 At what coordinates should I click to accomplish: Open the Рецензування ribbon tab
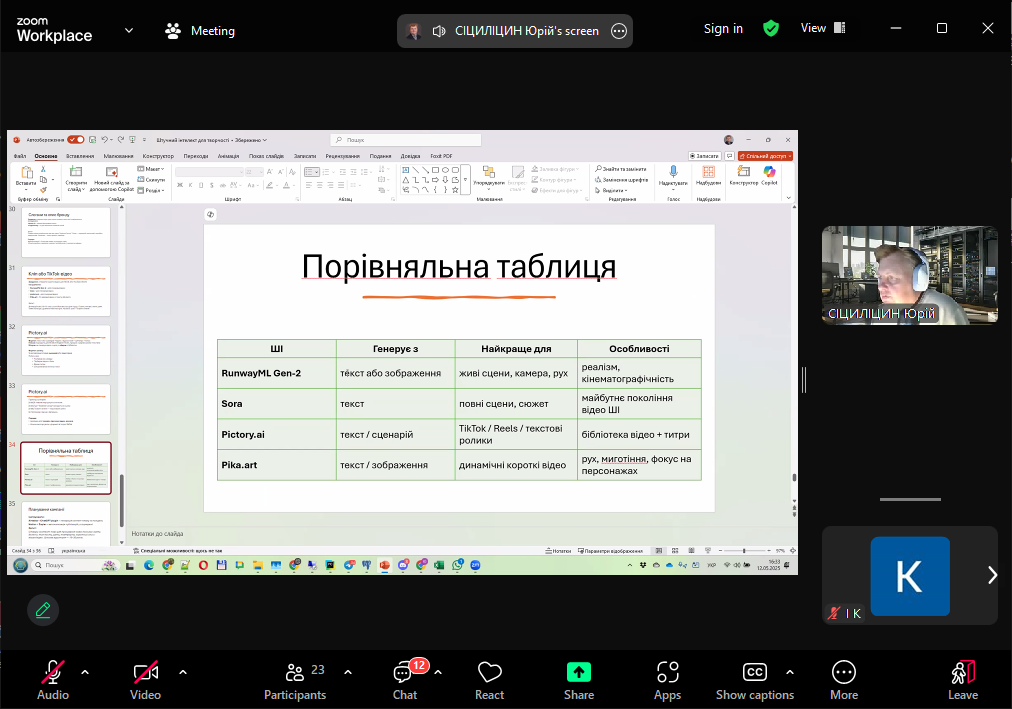point(343,156)
